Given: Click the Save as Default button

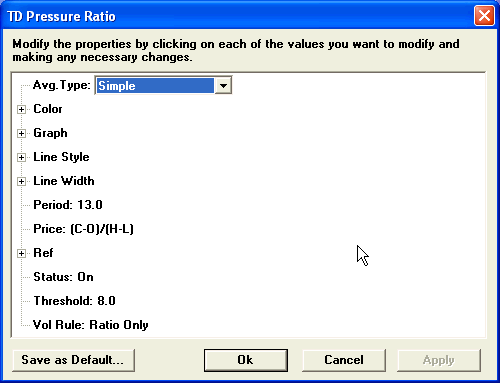Looking at the screenshot, I should click(73, 360).
